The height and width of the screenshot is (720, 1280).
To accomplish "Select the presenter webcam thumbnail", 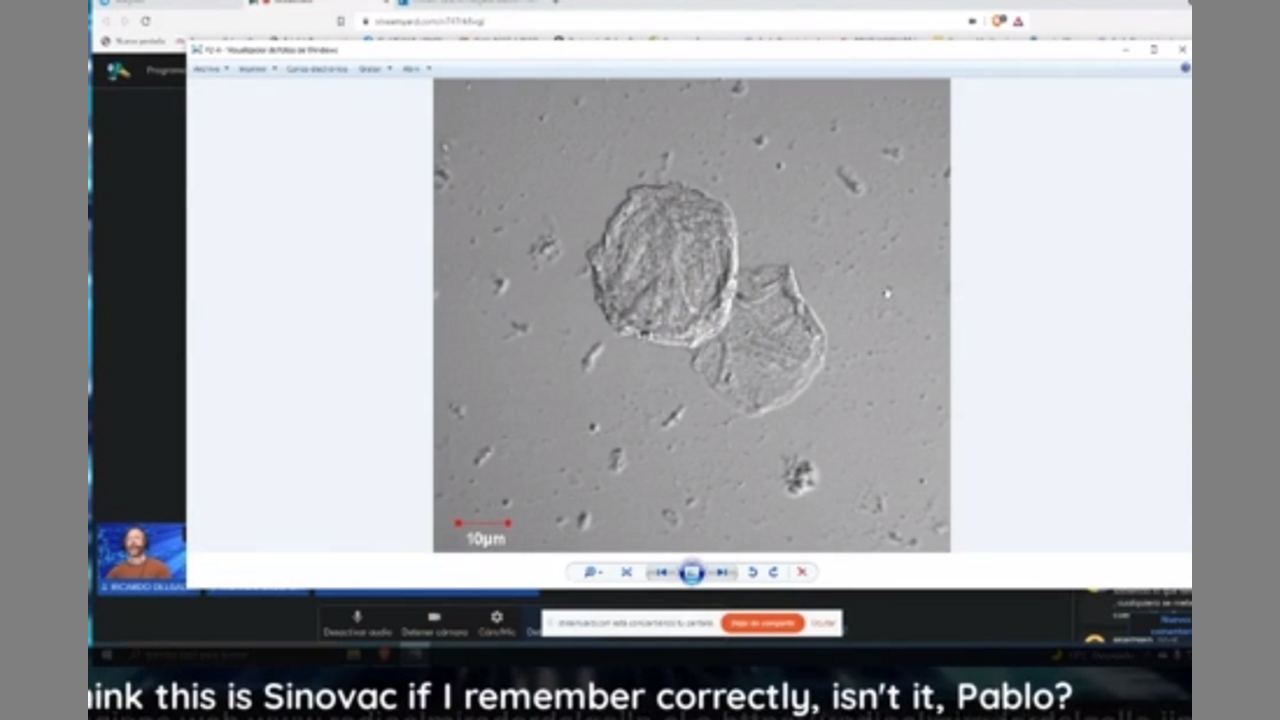I will coord(141,553).
